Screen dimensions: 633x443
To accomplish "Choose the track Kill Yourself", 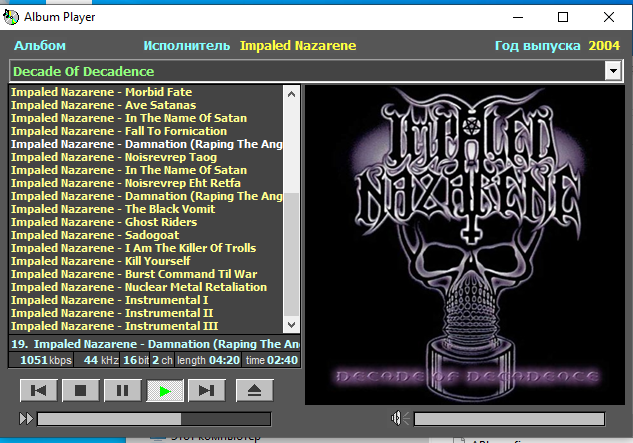I will pos(98,261).
